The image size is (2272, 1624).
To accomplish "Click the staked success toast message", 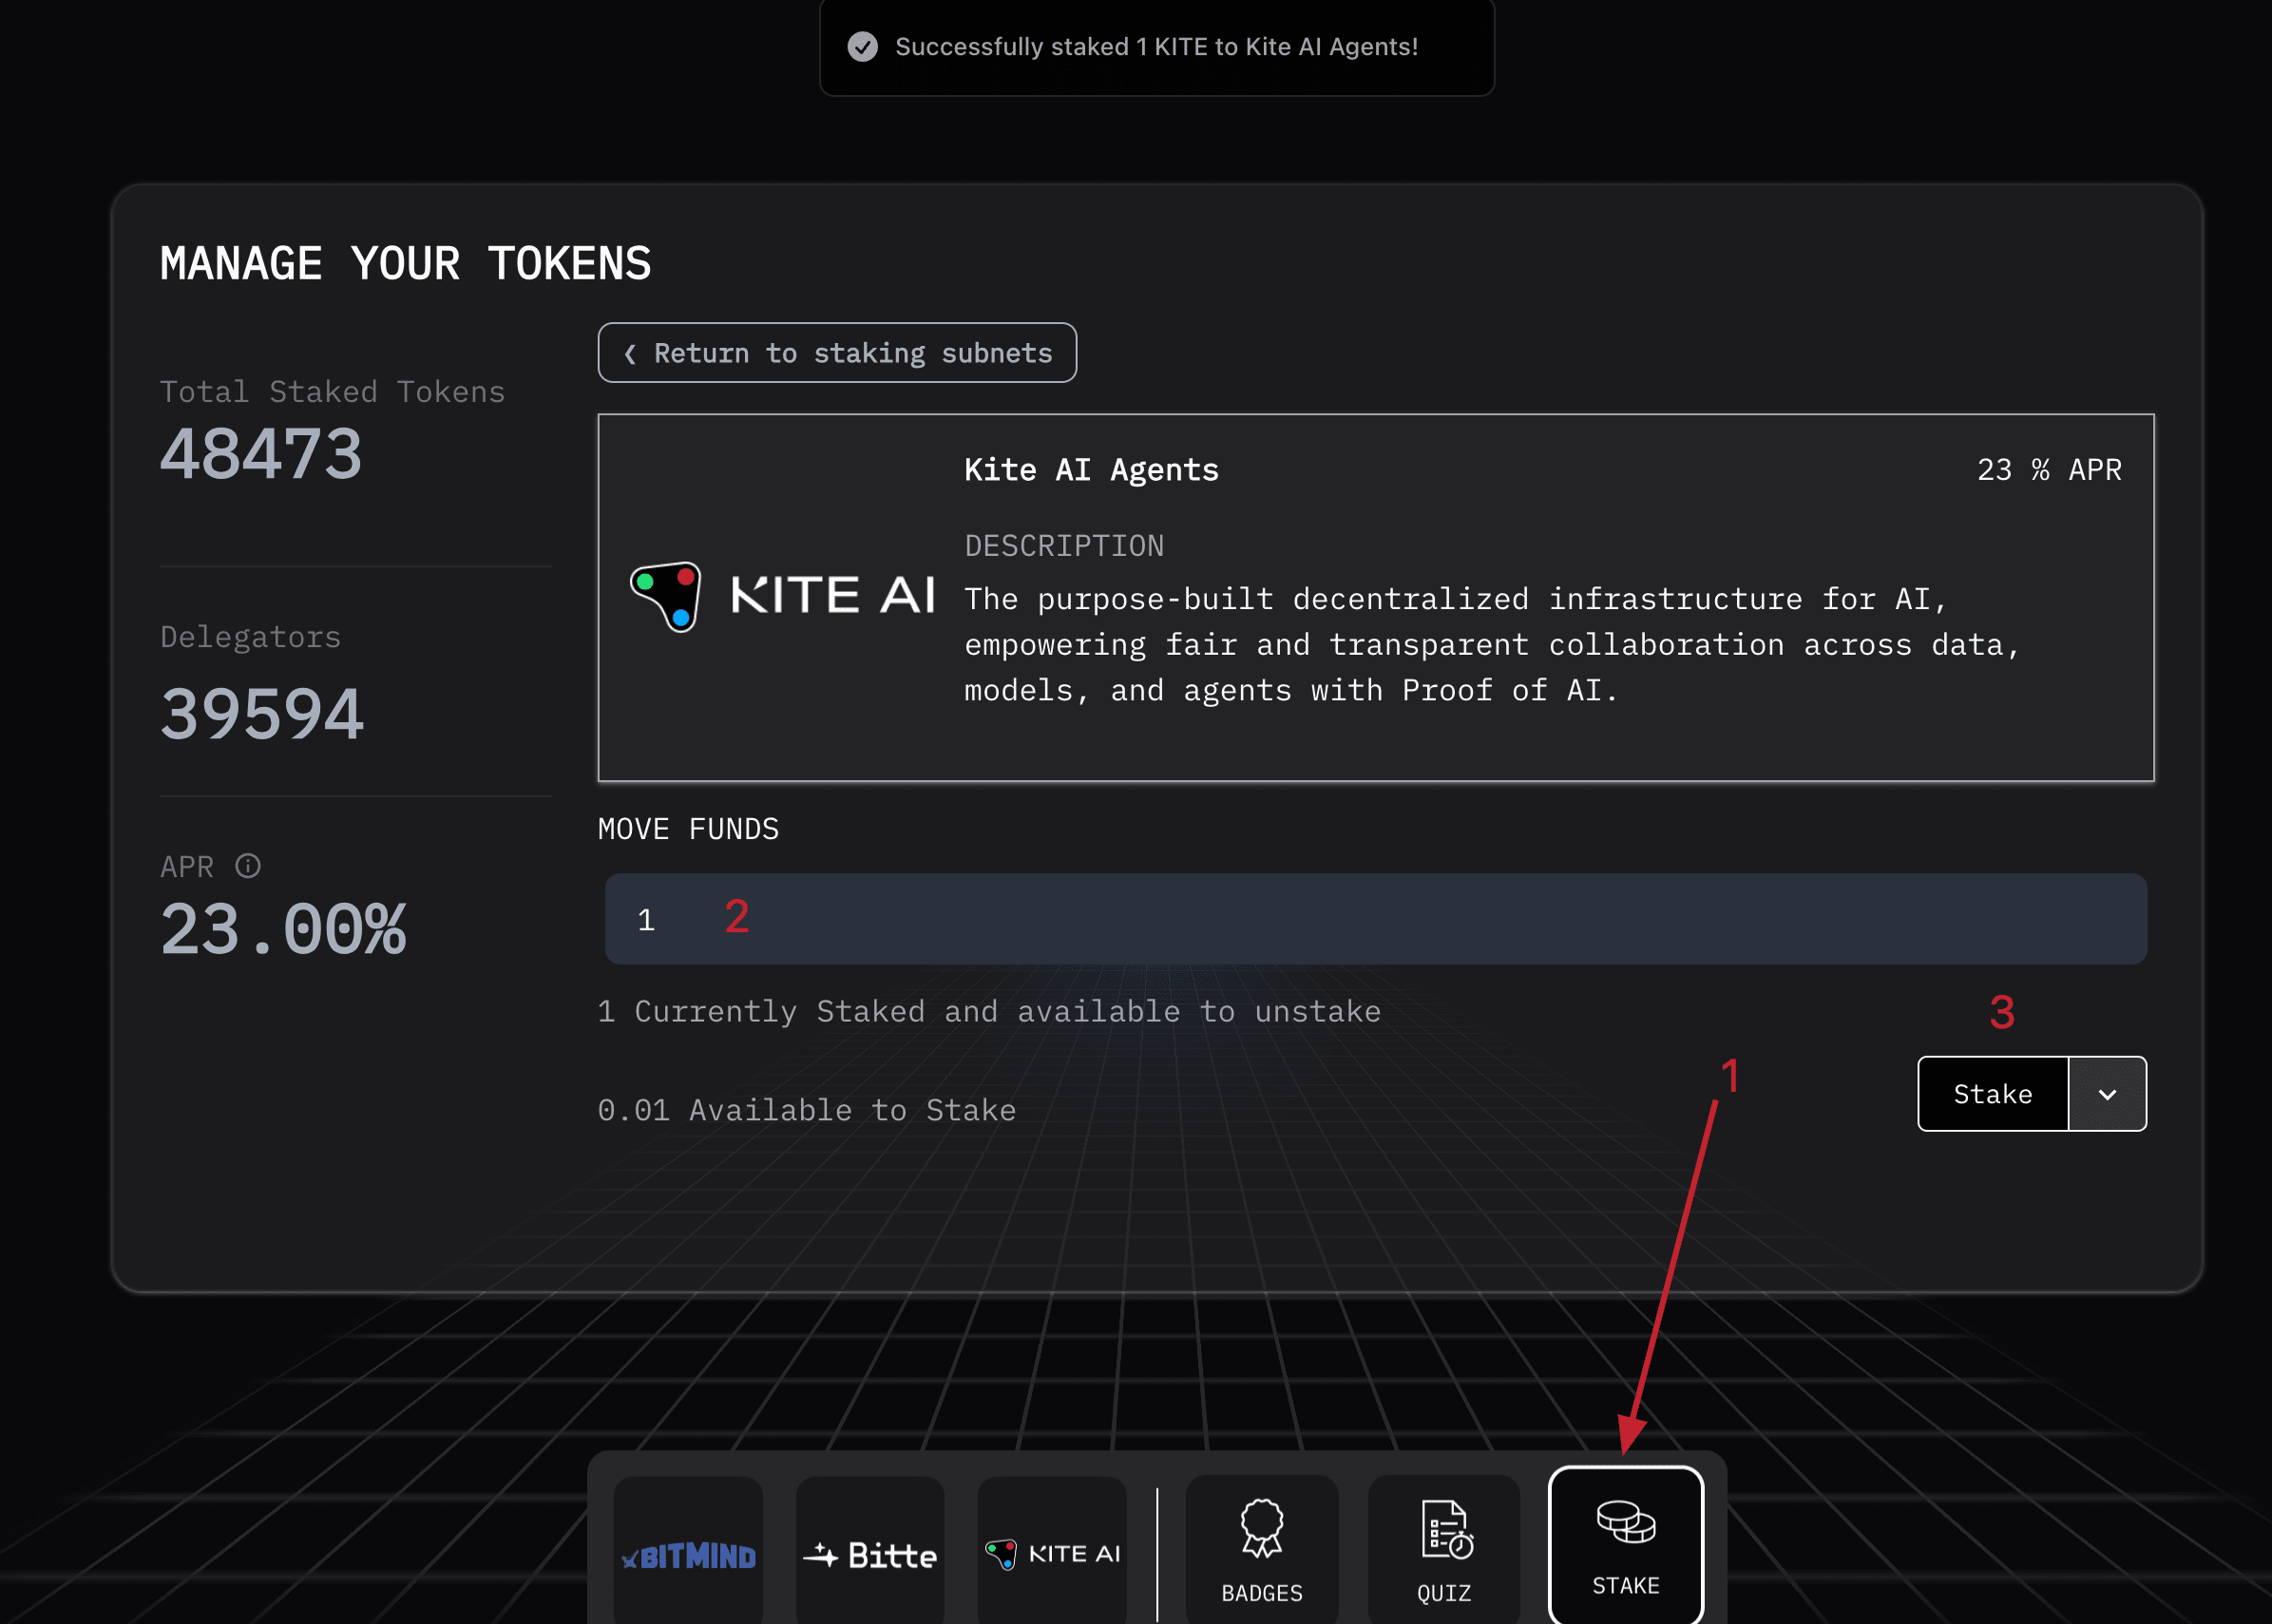I will click(x=1156, y=47).
